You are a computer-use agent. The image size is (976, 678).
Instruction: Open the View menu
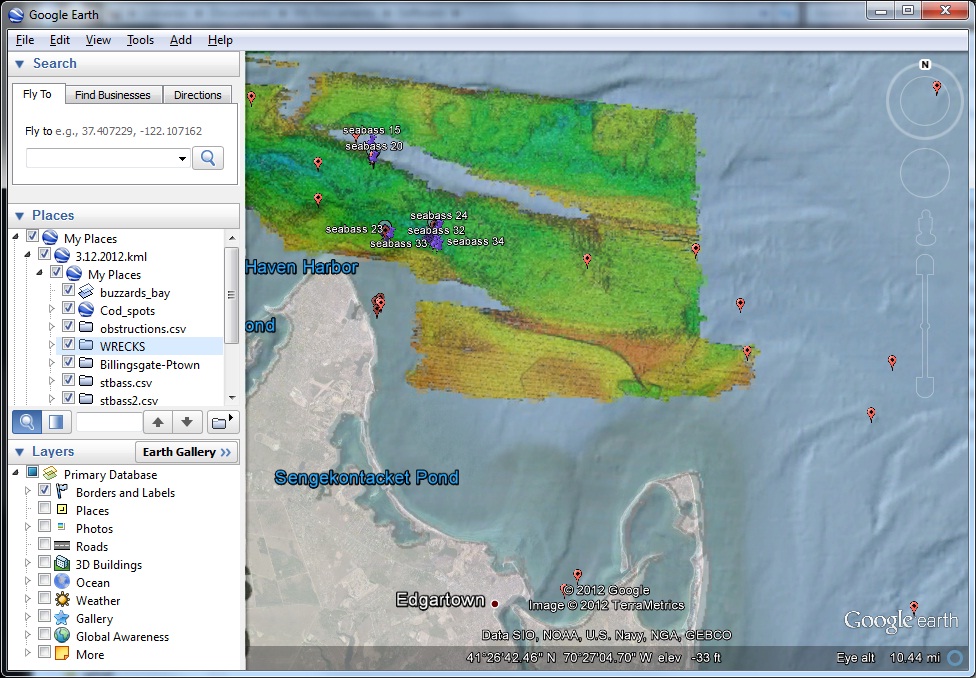pyautogui.click(x=98, y=40)
